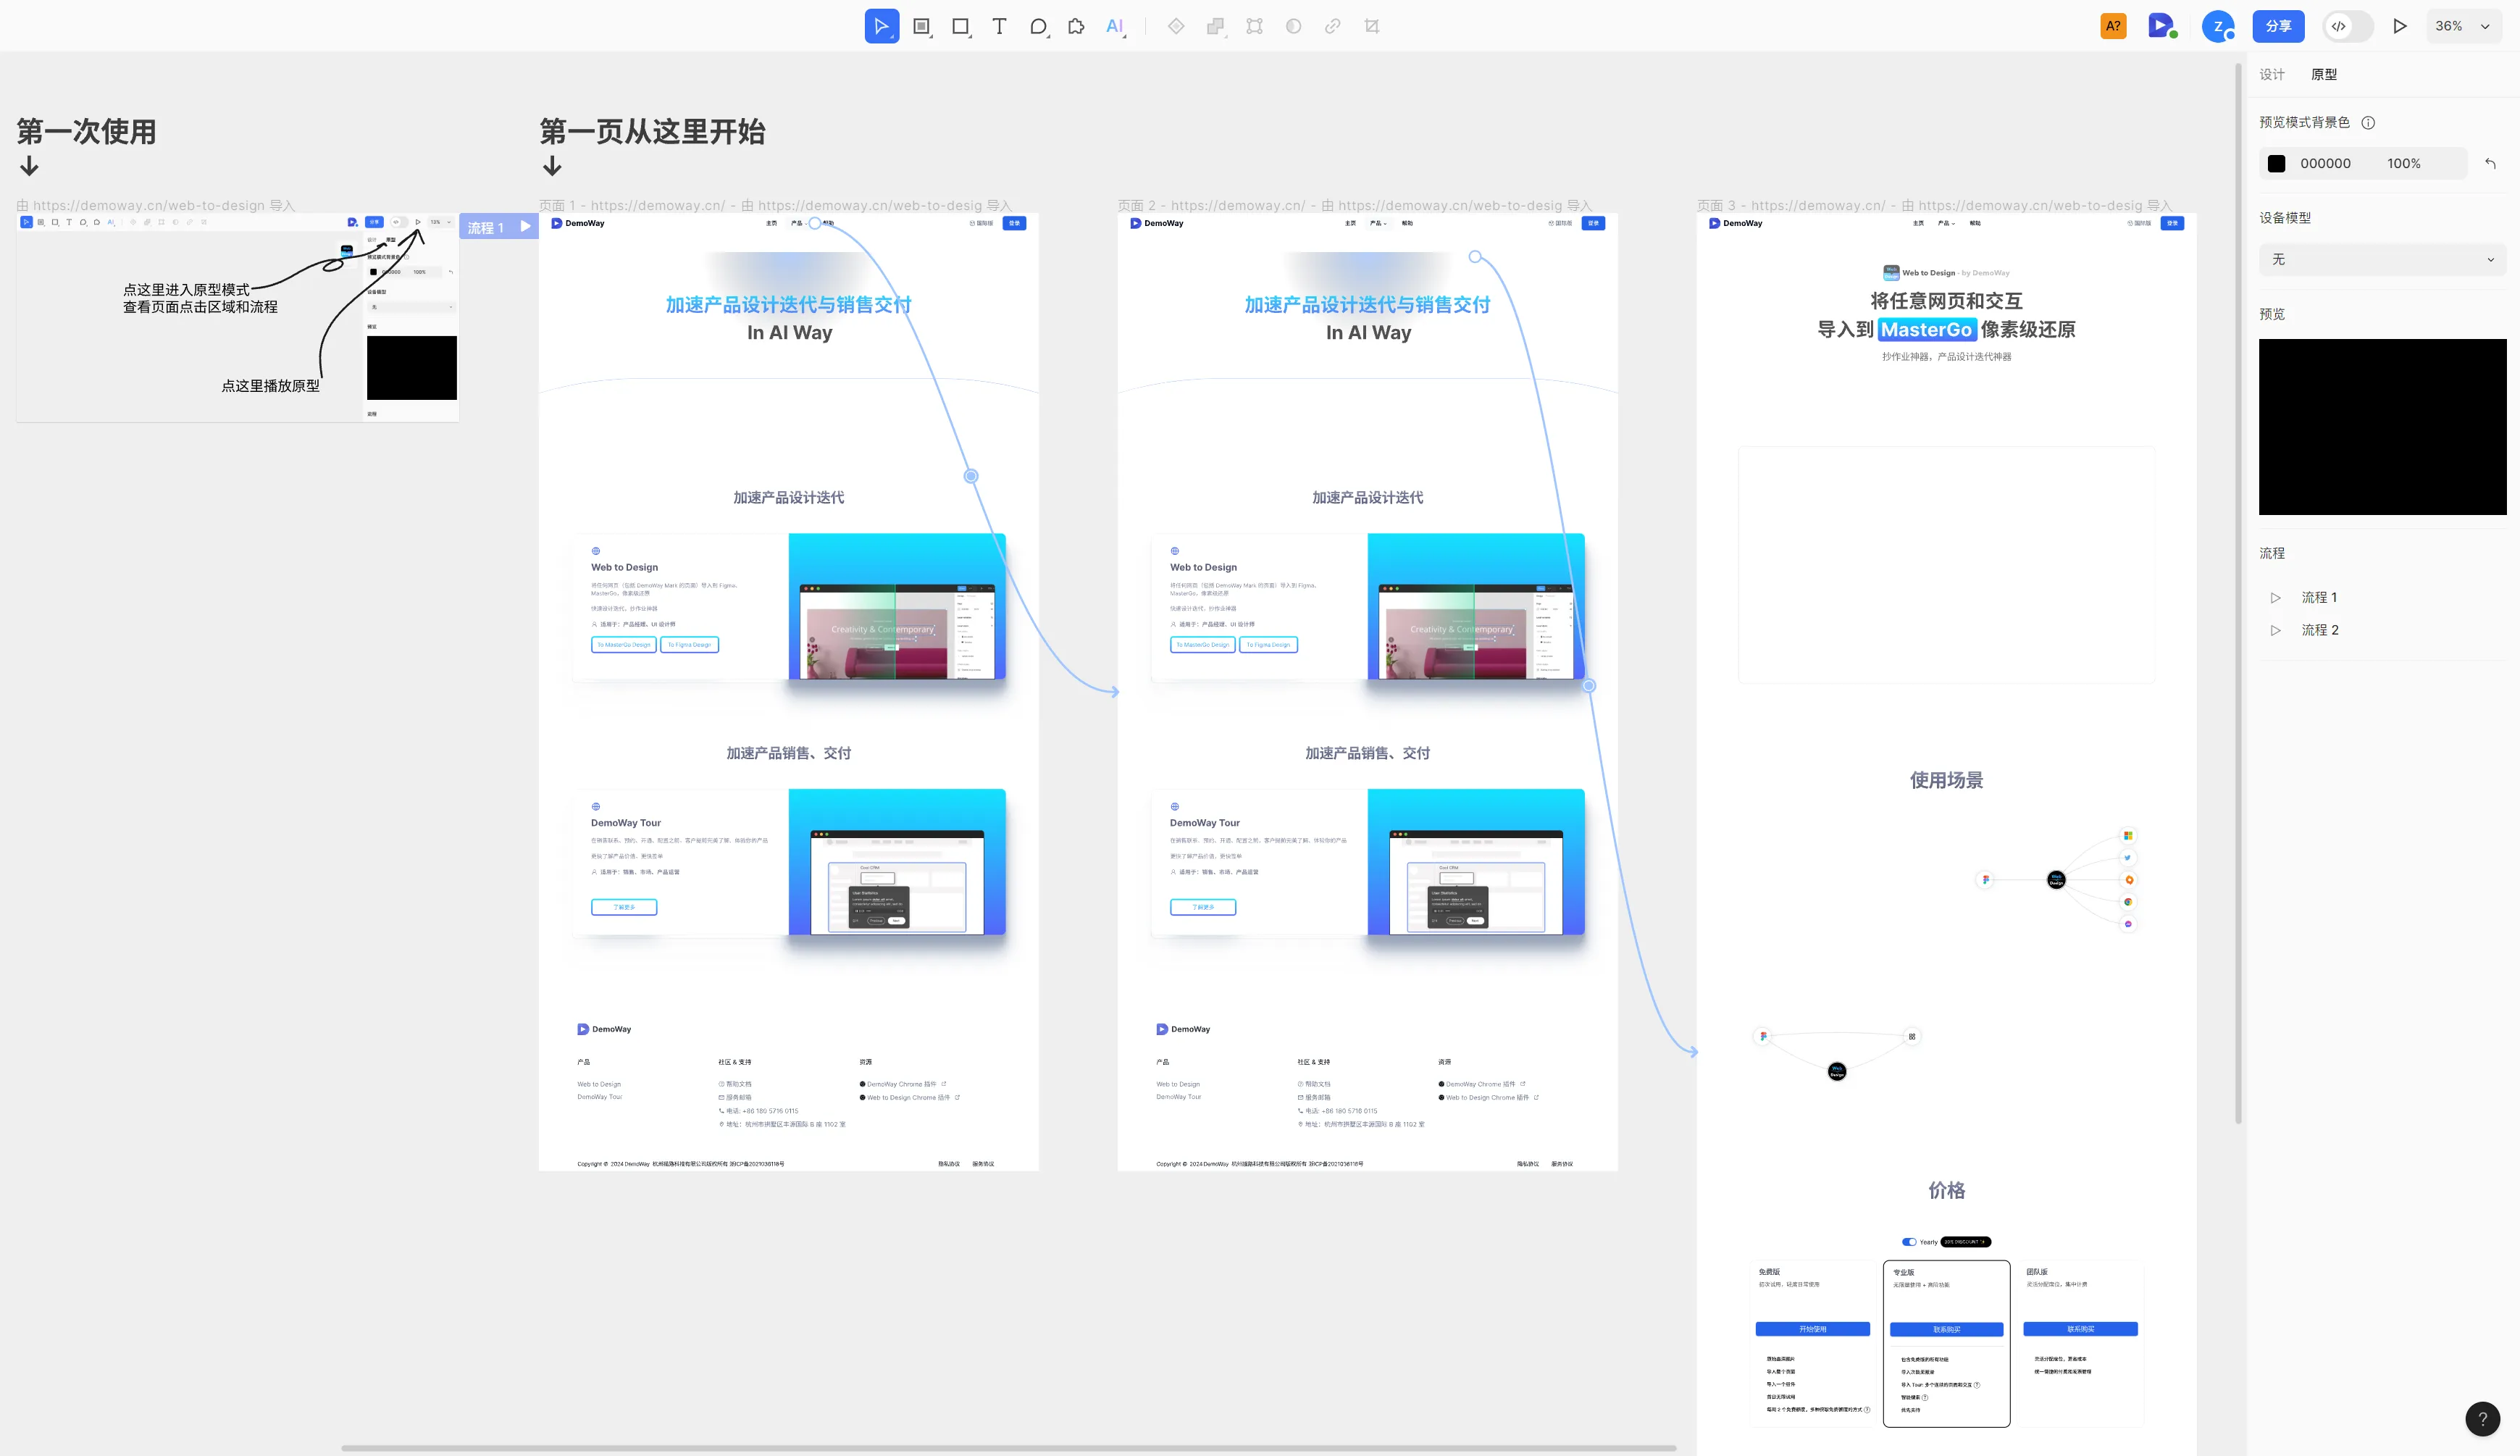Open the orange A? plugin icon
Viewport: 2520px width, 1456px height.
coord(2113,26)
